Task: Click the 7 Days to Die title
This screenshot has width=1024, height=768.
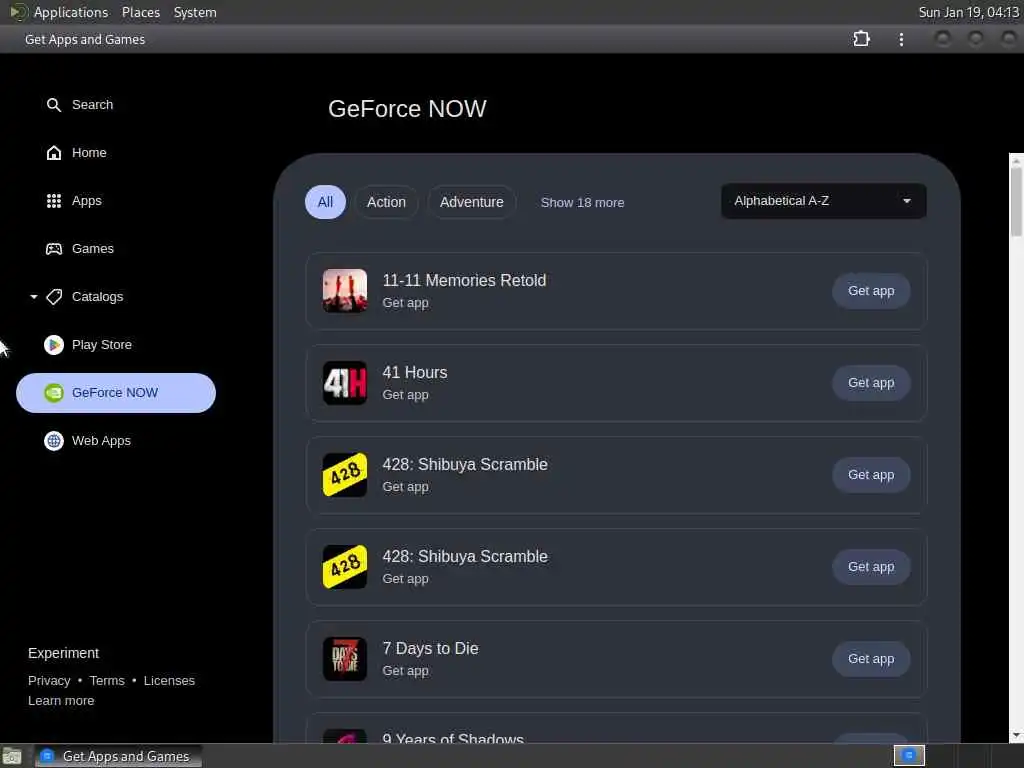Action: coord(430,648)
